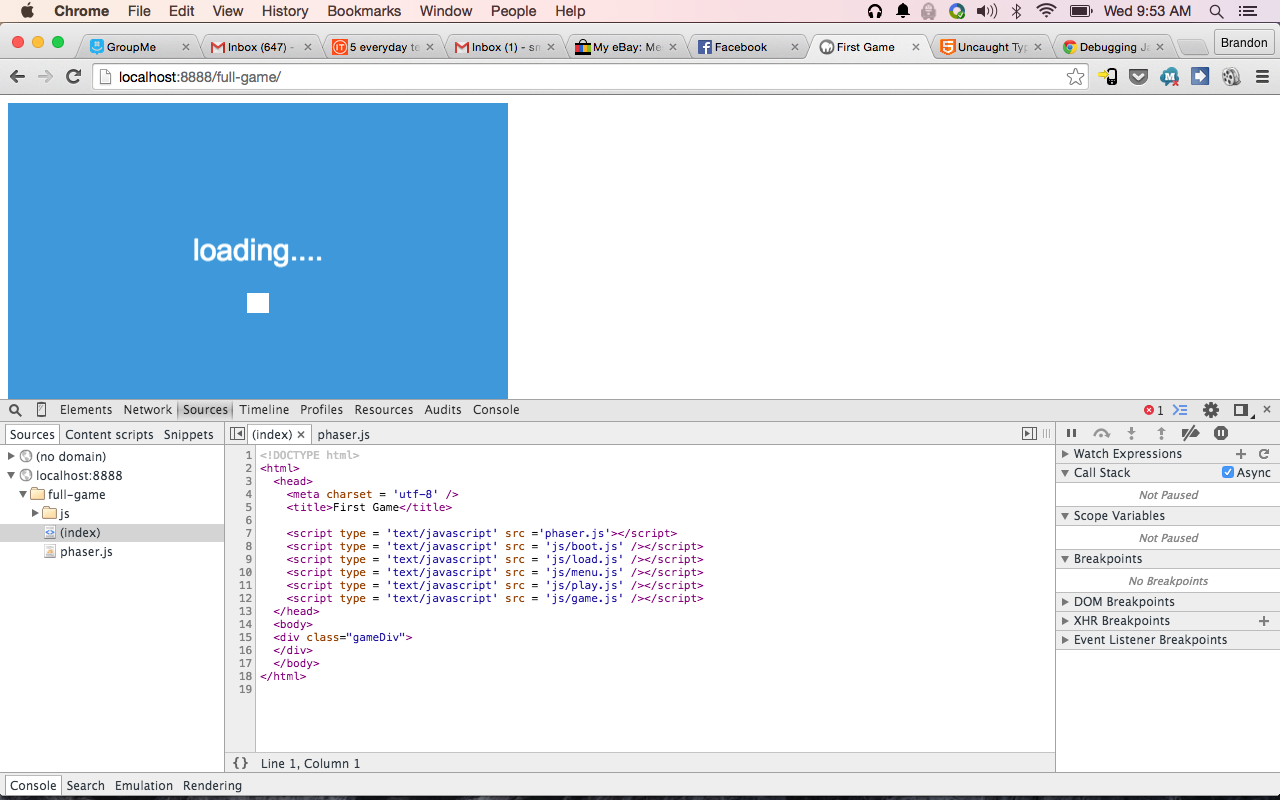Select Content scripts navigator tab
Viewport: 1280px width, 800px height.
click(110, 435)
